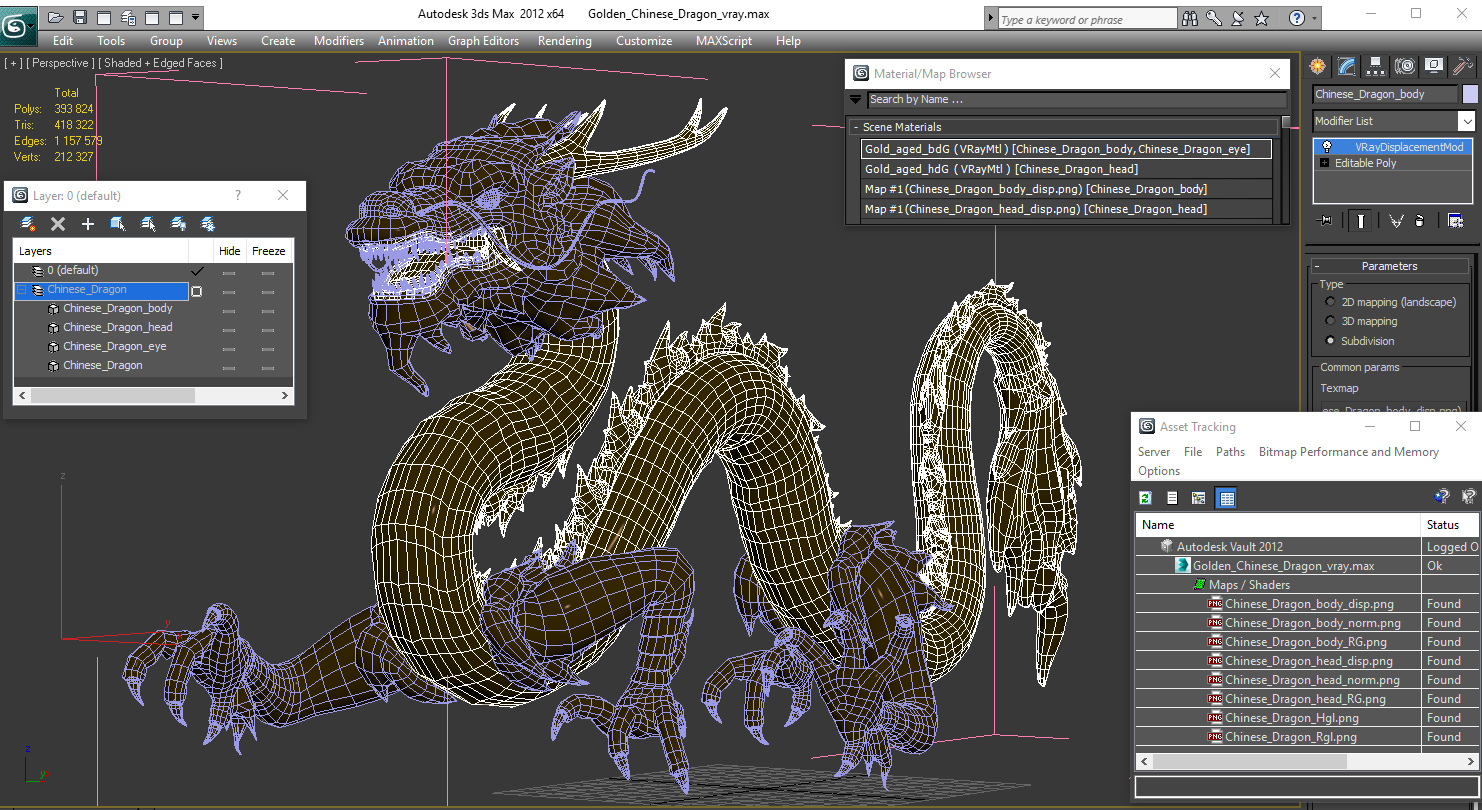Select 3D mapping radio button
Viewport: 1482px width, 810px height.
(1330, 321)
